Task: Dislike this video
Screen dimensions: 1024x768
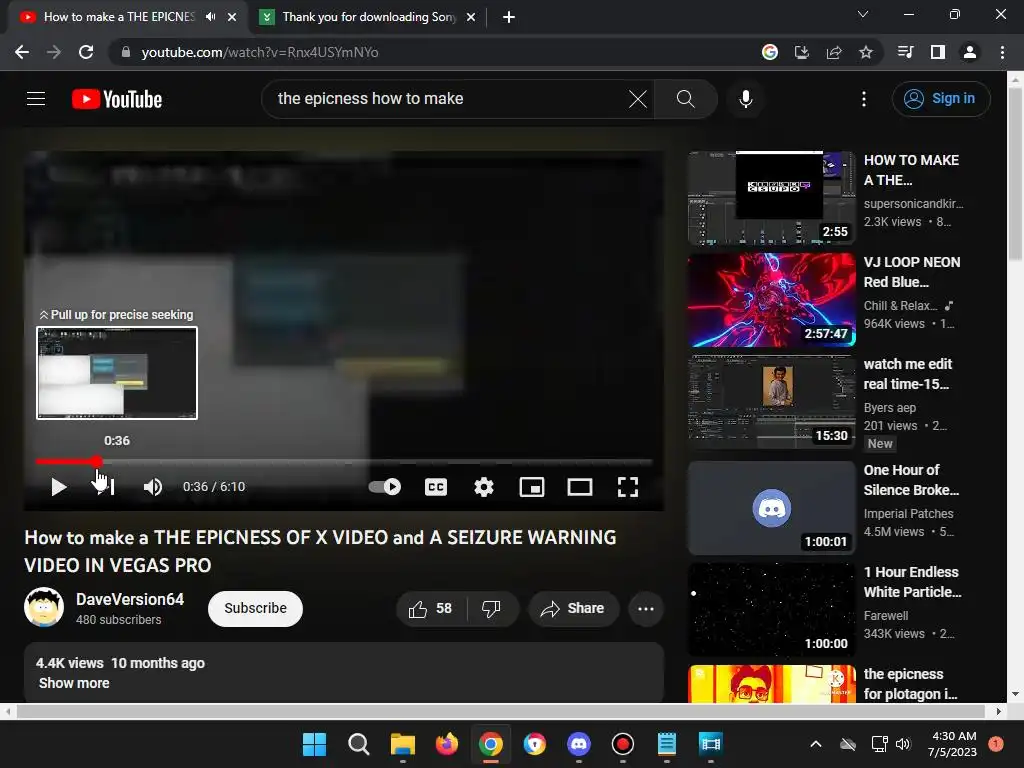Action: pyautogui.click(x=491, y=609)
